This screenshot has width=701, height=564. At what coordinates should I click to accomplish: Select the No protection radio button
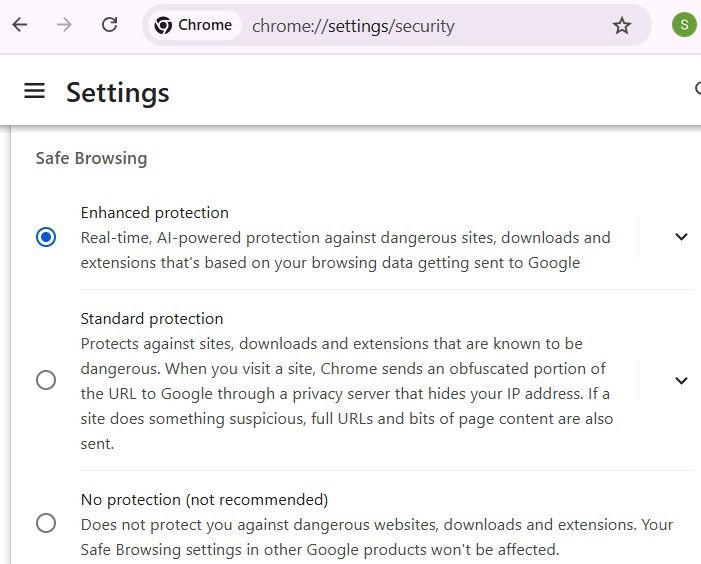click(46, 523)
